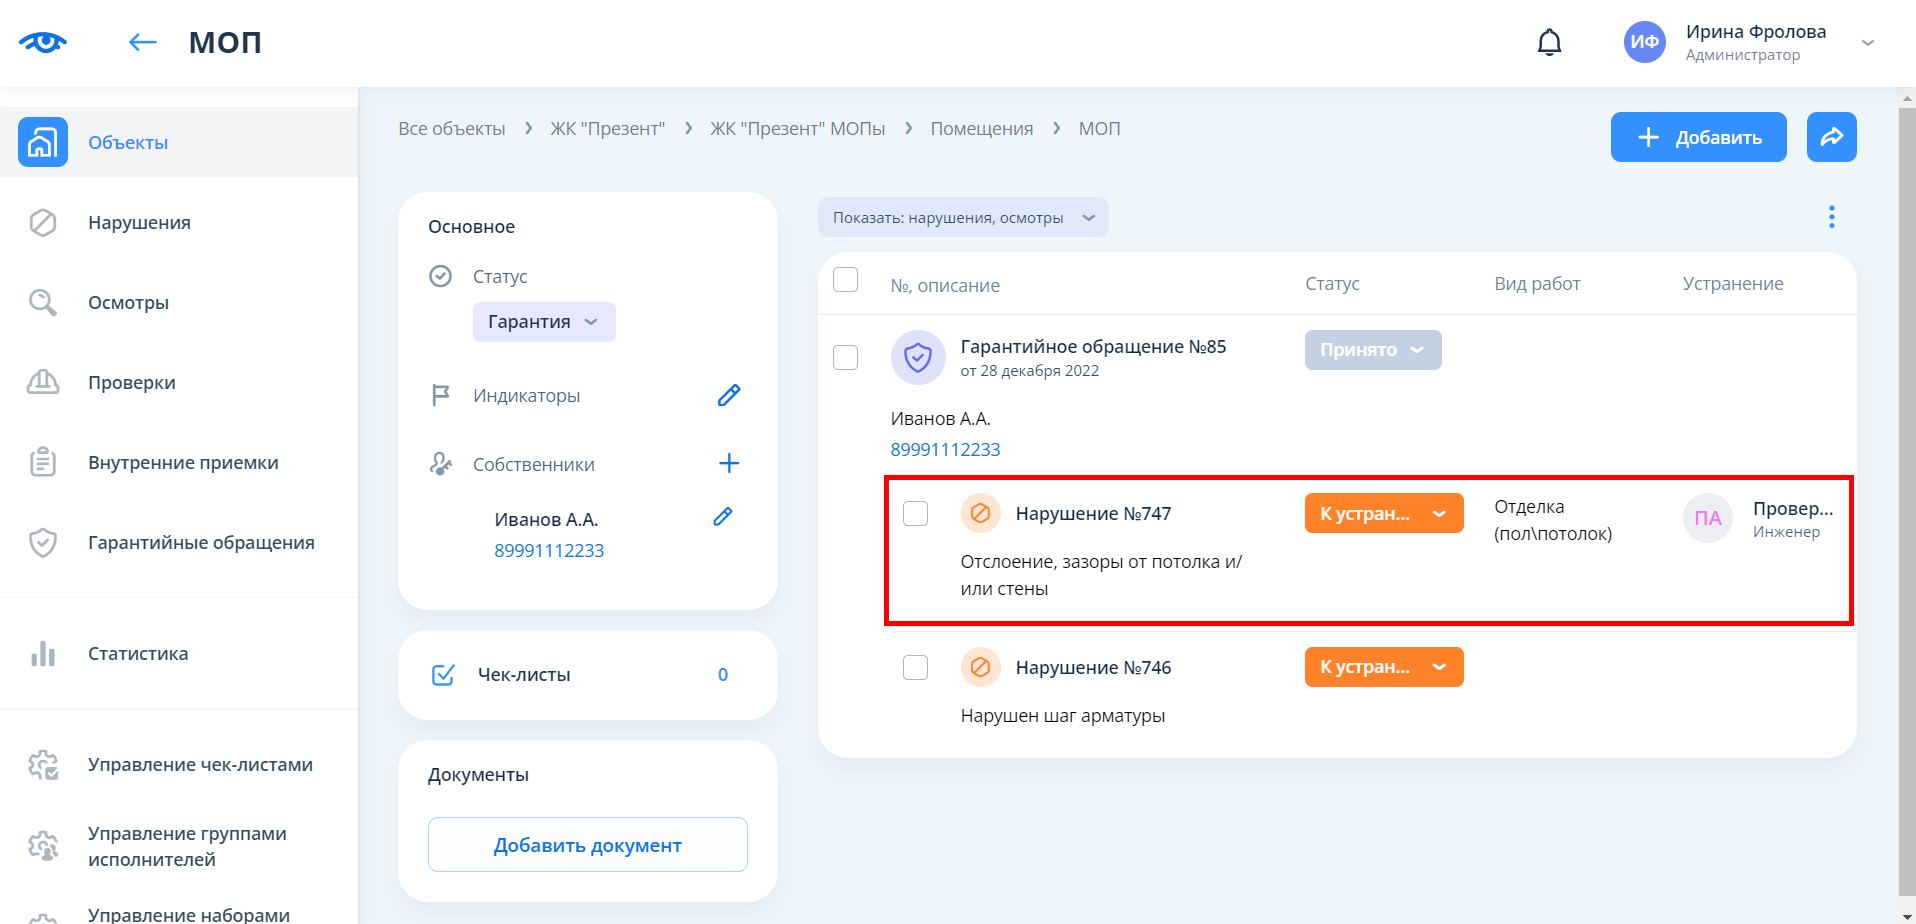The image size is (1916, 924).
Task: Go to Гарантийные обращения section
Action: coord(201,542)
